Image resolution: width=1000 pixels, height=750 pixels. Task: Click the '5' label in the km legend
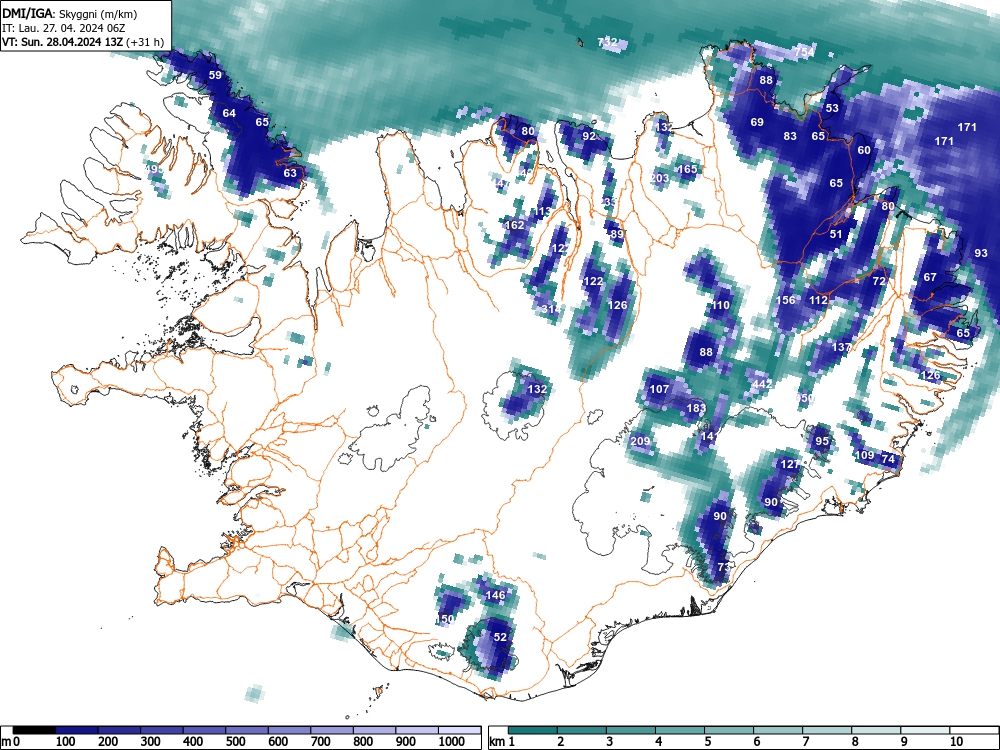(708, 742)
